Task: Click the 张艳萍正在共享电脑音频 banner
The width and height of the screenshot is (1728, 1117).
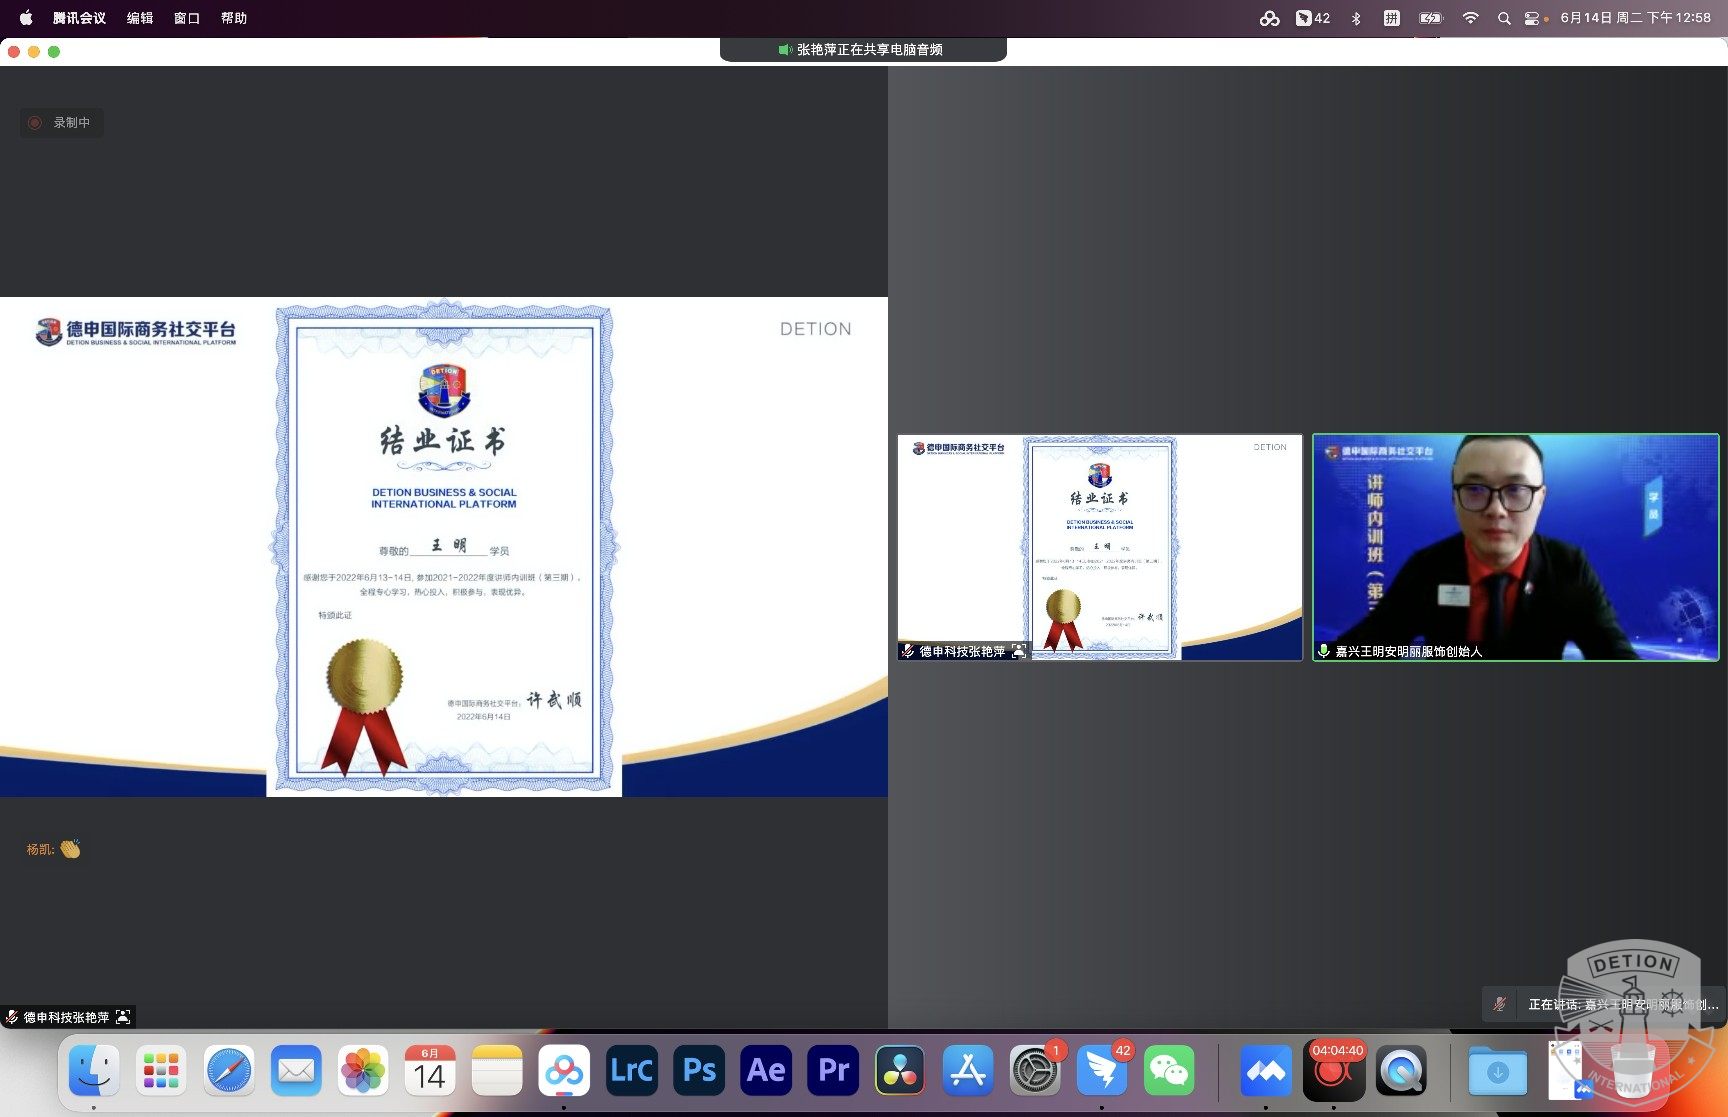Action: [x=863, y=49]
